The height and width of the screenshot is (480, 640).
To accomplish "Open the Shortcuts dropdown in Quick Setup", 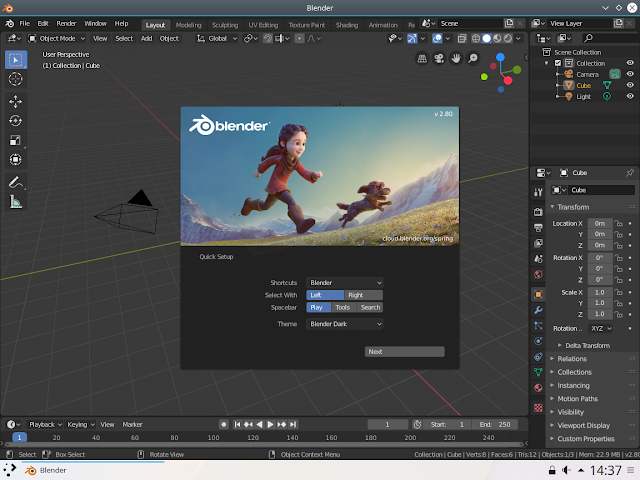I will [345, 283].
